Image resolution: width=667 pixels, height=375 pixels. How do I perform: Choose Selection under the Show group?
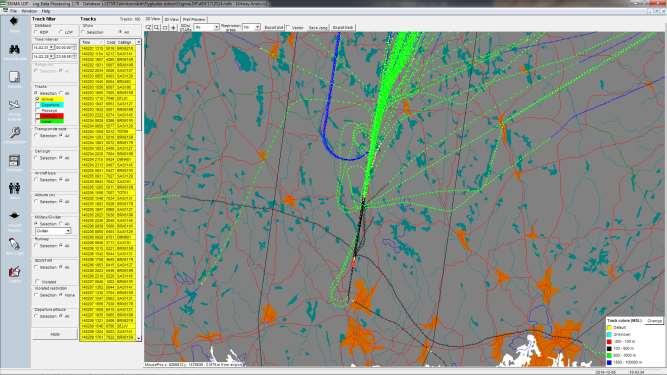click(84, 32)
